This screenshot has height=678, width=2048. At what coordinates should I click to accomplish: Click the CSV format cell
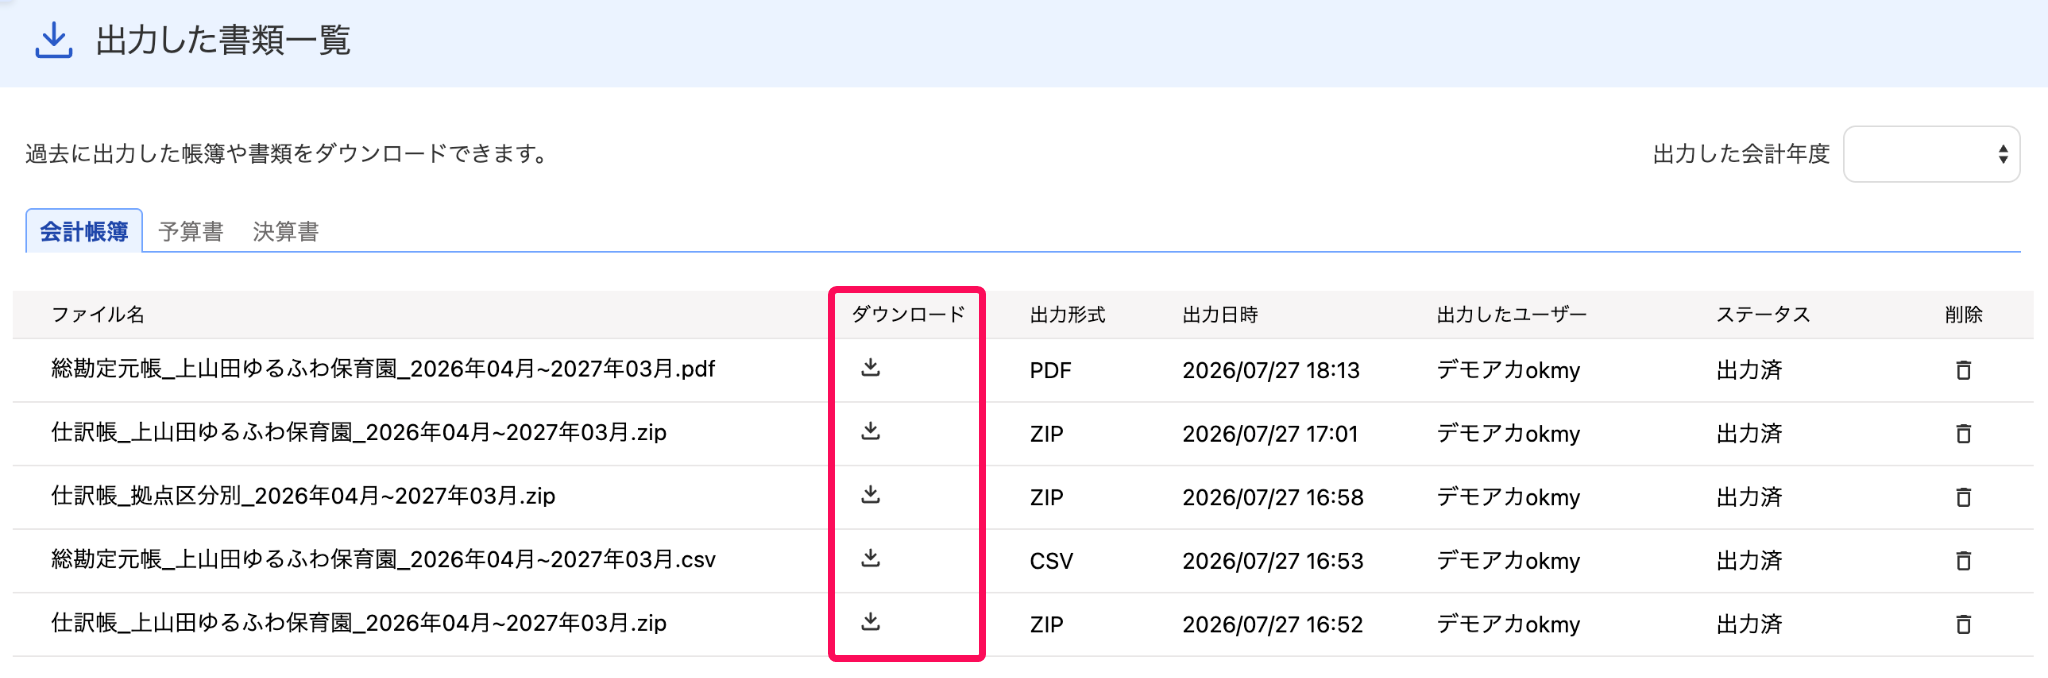coord(1051,561)
